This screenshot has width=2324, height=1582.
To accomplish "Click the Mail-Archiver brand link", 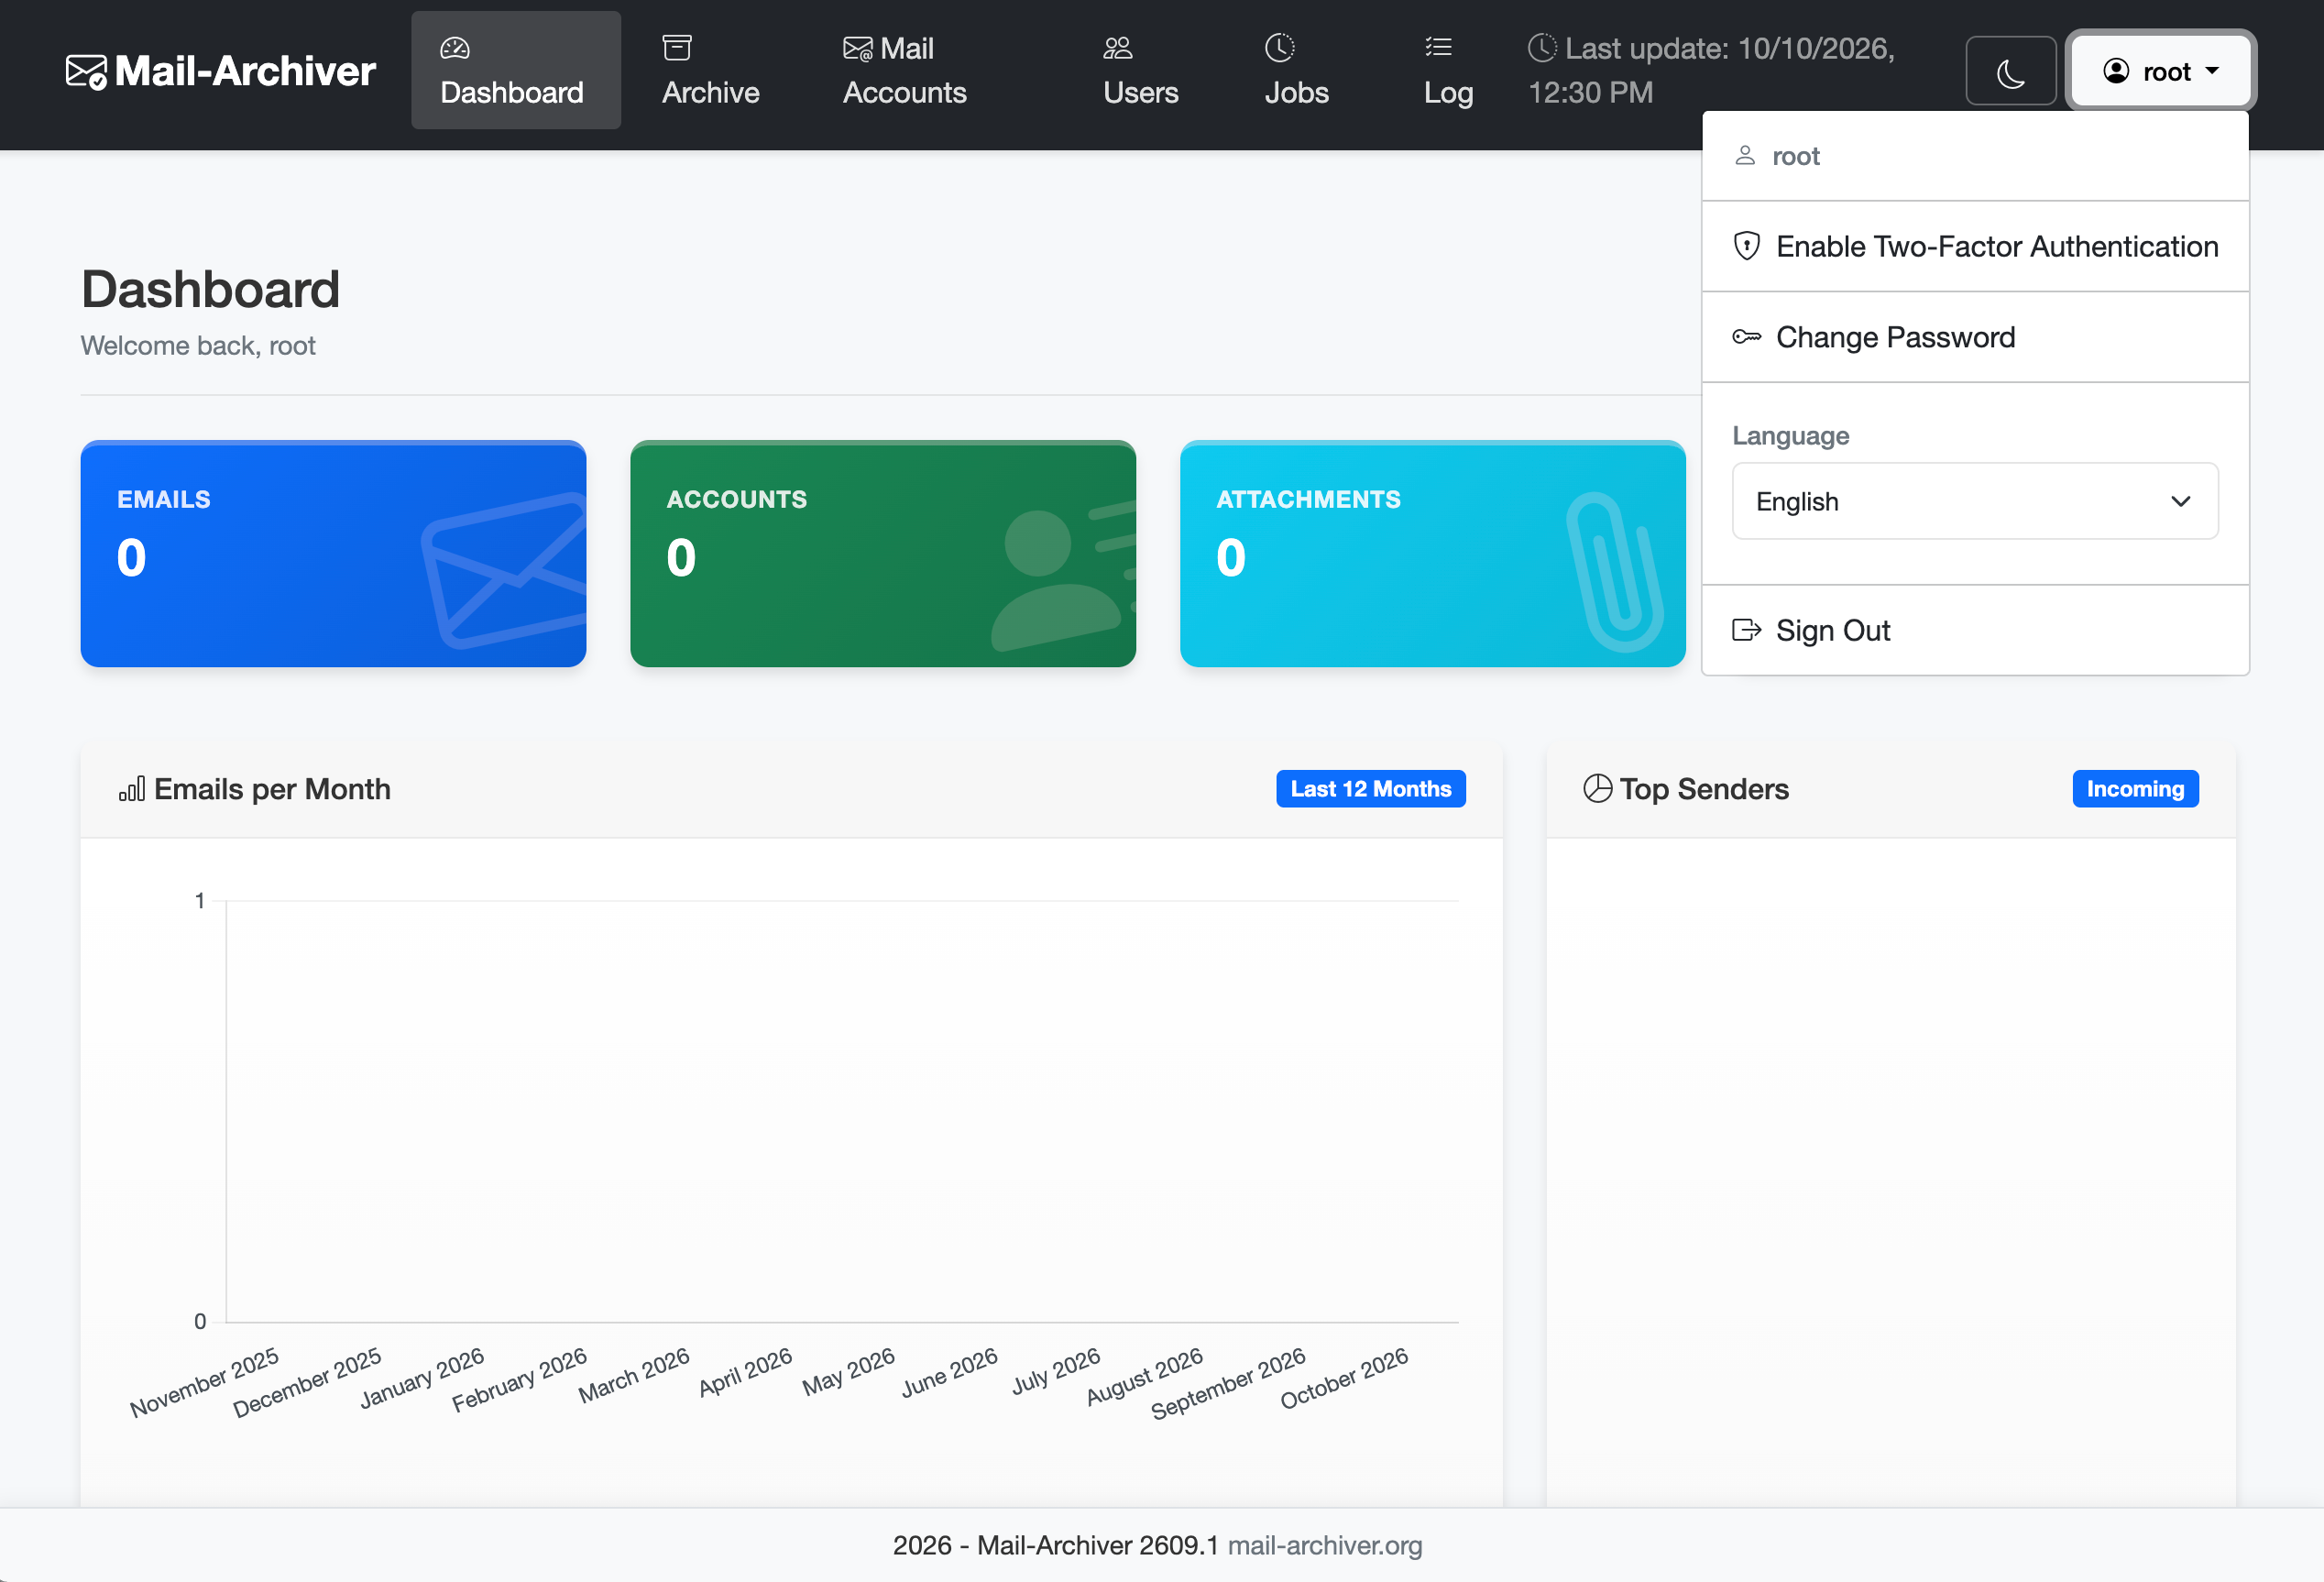I will [221, 71].
